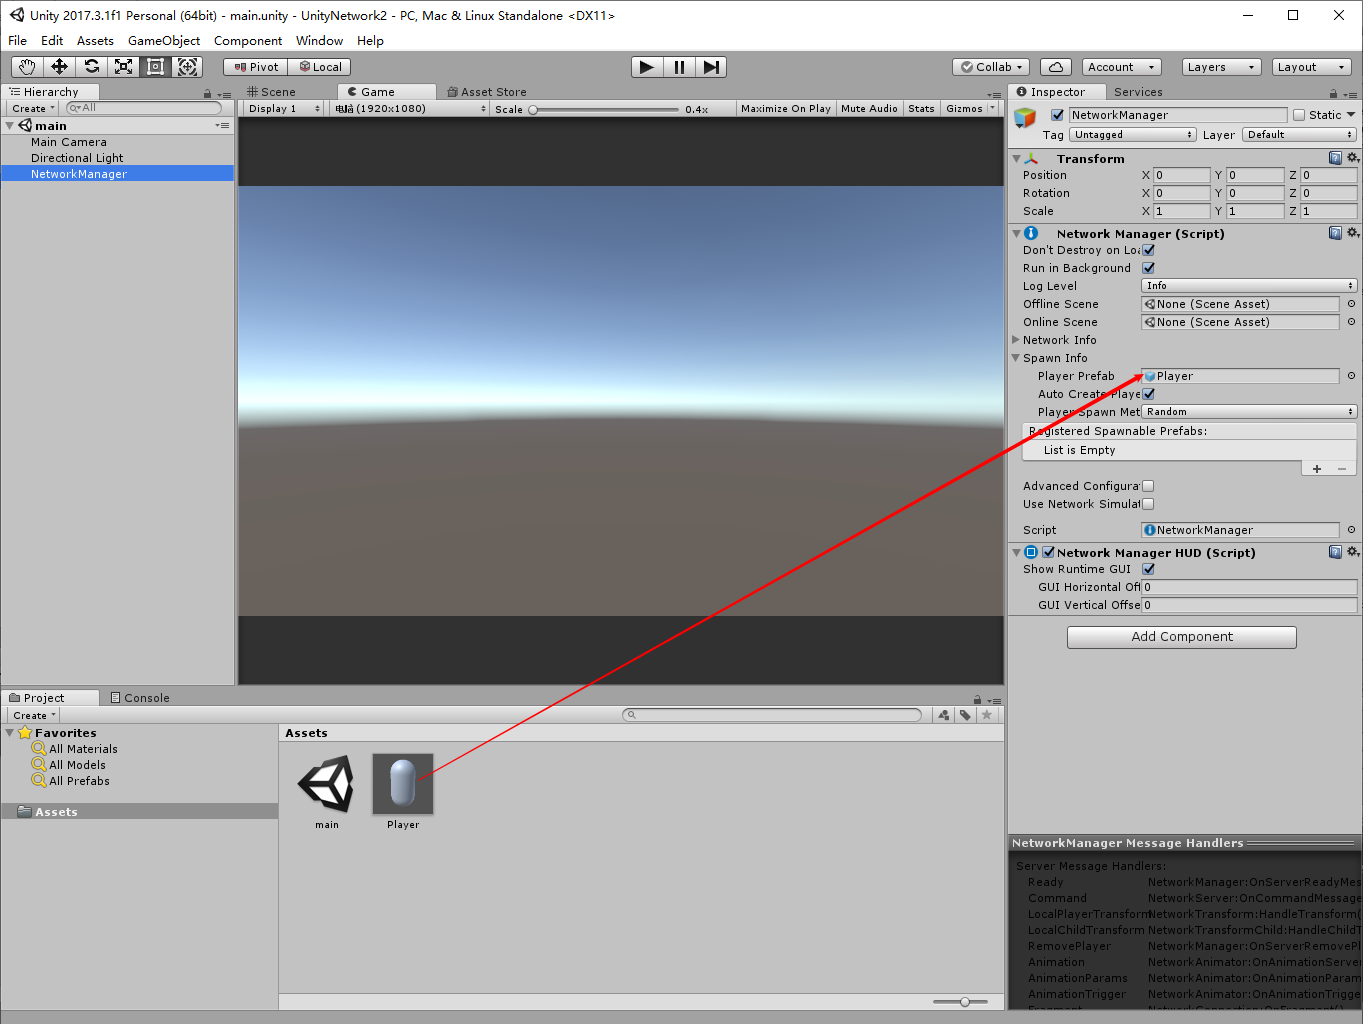Open the Display 1 dropdown
This screenshot has width=1363, height=1024.
click(285, 109)
